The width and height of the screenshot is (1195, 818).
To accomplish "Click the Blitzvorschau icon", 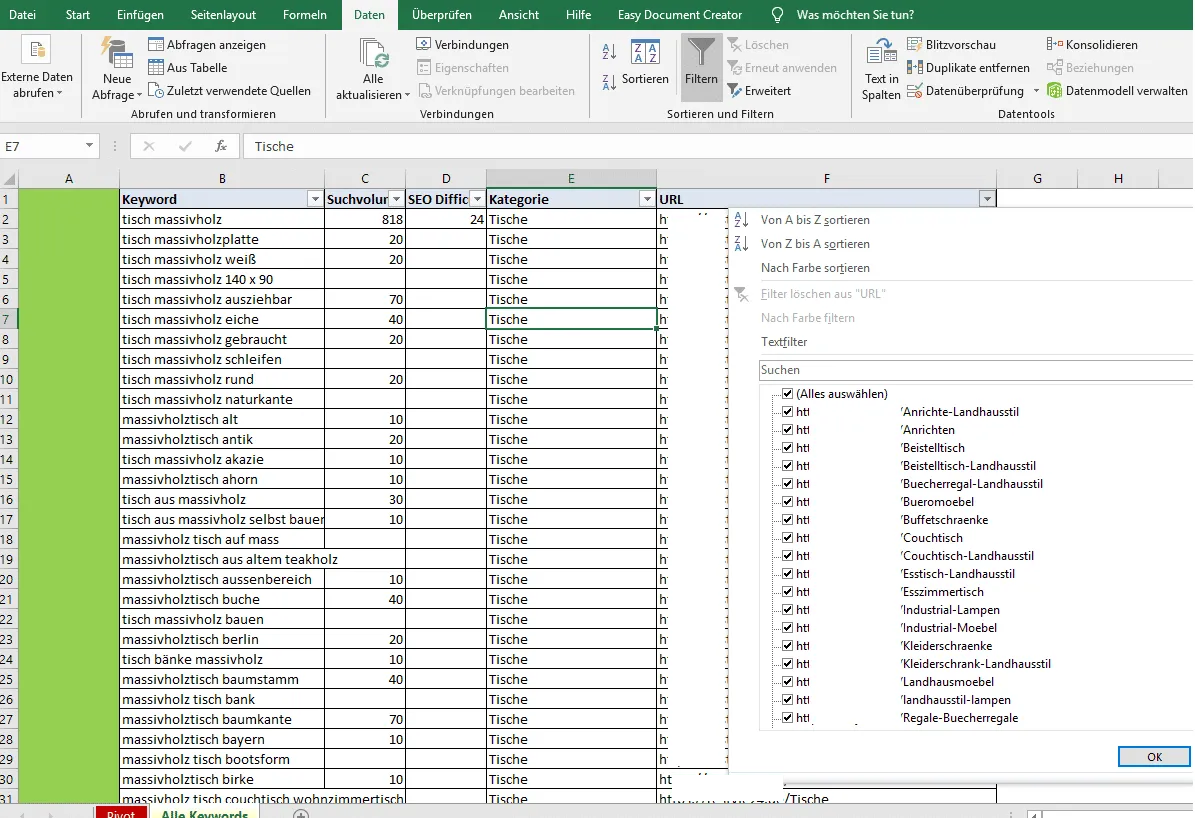I will (915, 44).
